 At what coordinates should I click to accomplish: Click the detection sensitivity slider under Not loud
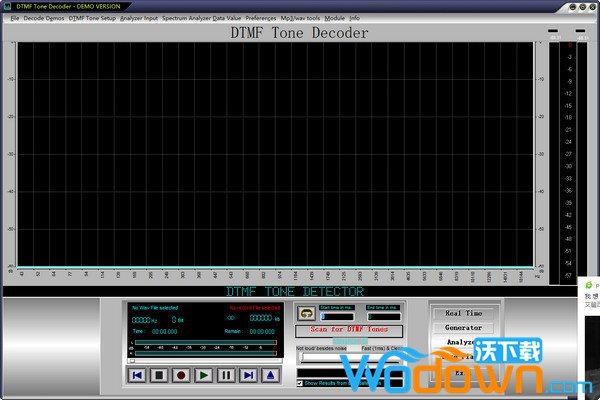(x=350, y=358)
